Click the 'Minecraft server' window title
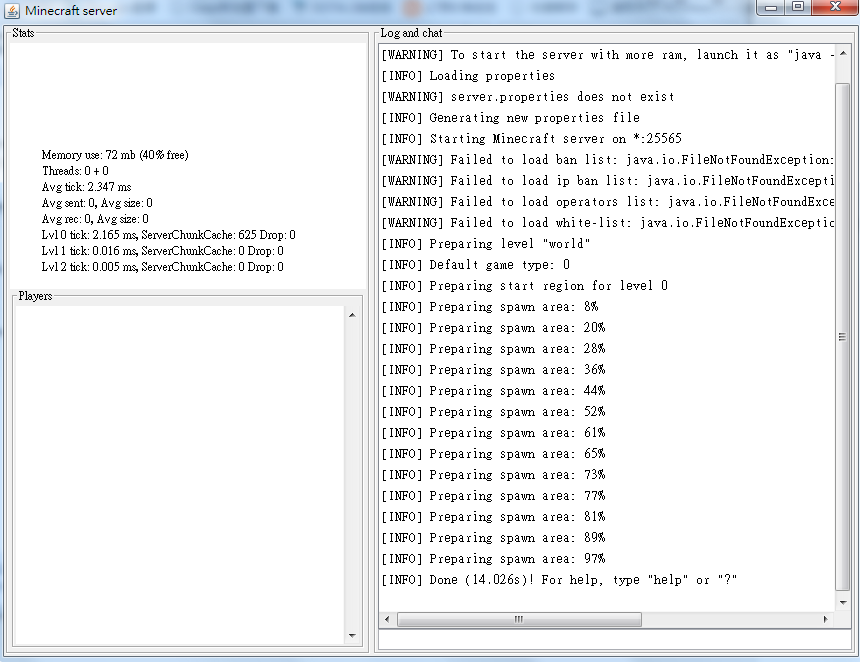Viewport: 860px width, 662px height. tap(71, 10)
